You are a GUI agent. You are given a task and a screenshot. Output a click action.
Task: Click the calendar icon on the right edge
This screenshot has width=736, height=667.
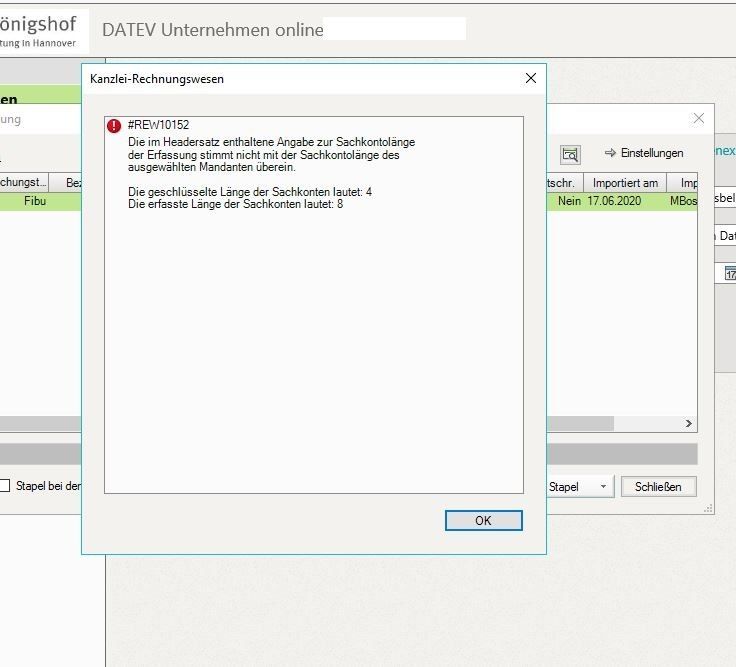[730, 273]
